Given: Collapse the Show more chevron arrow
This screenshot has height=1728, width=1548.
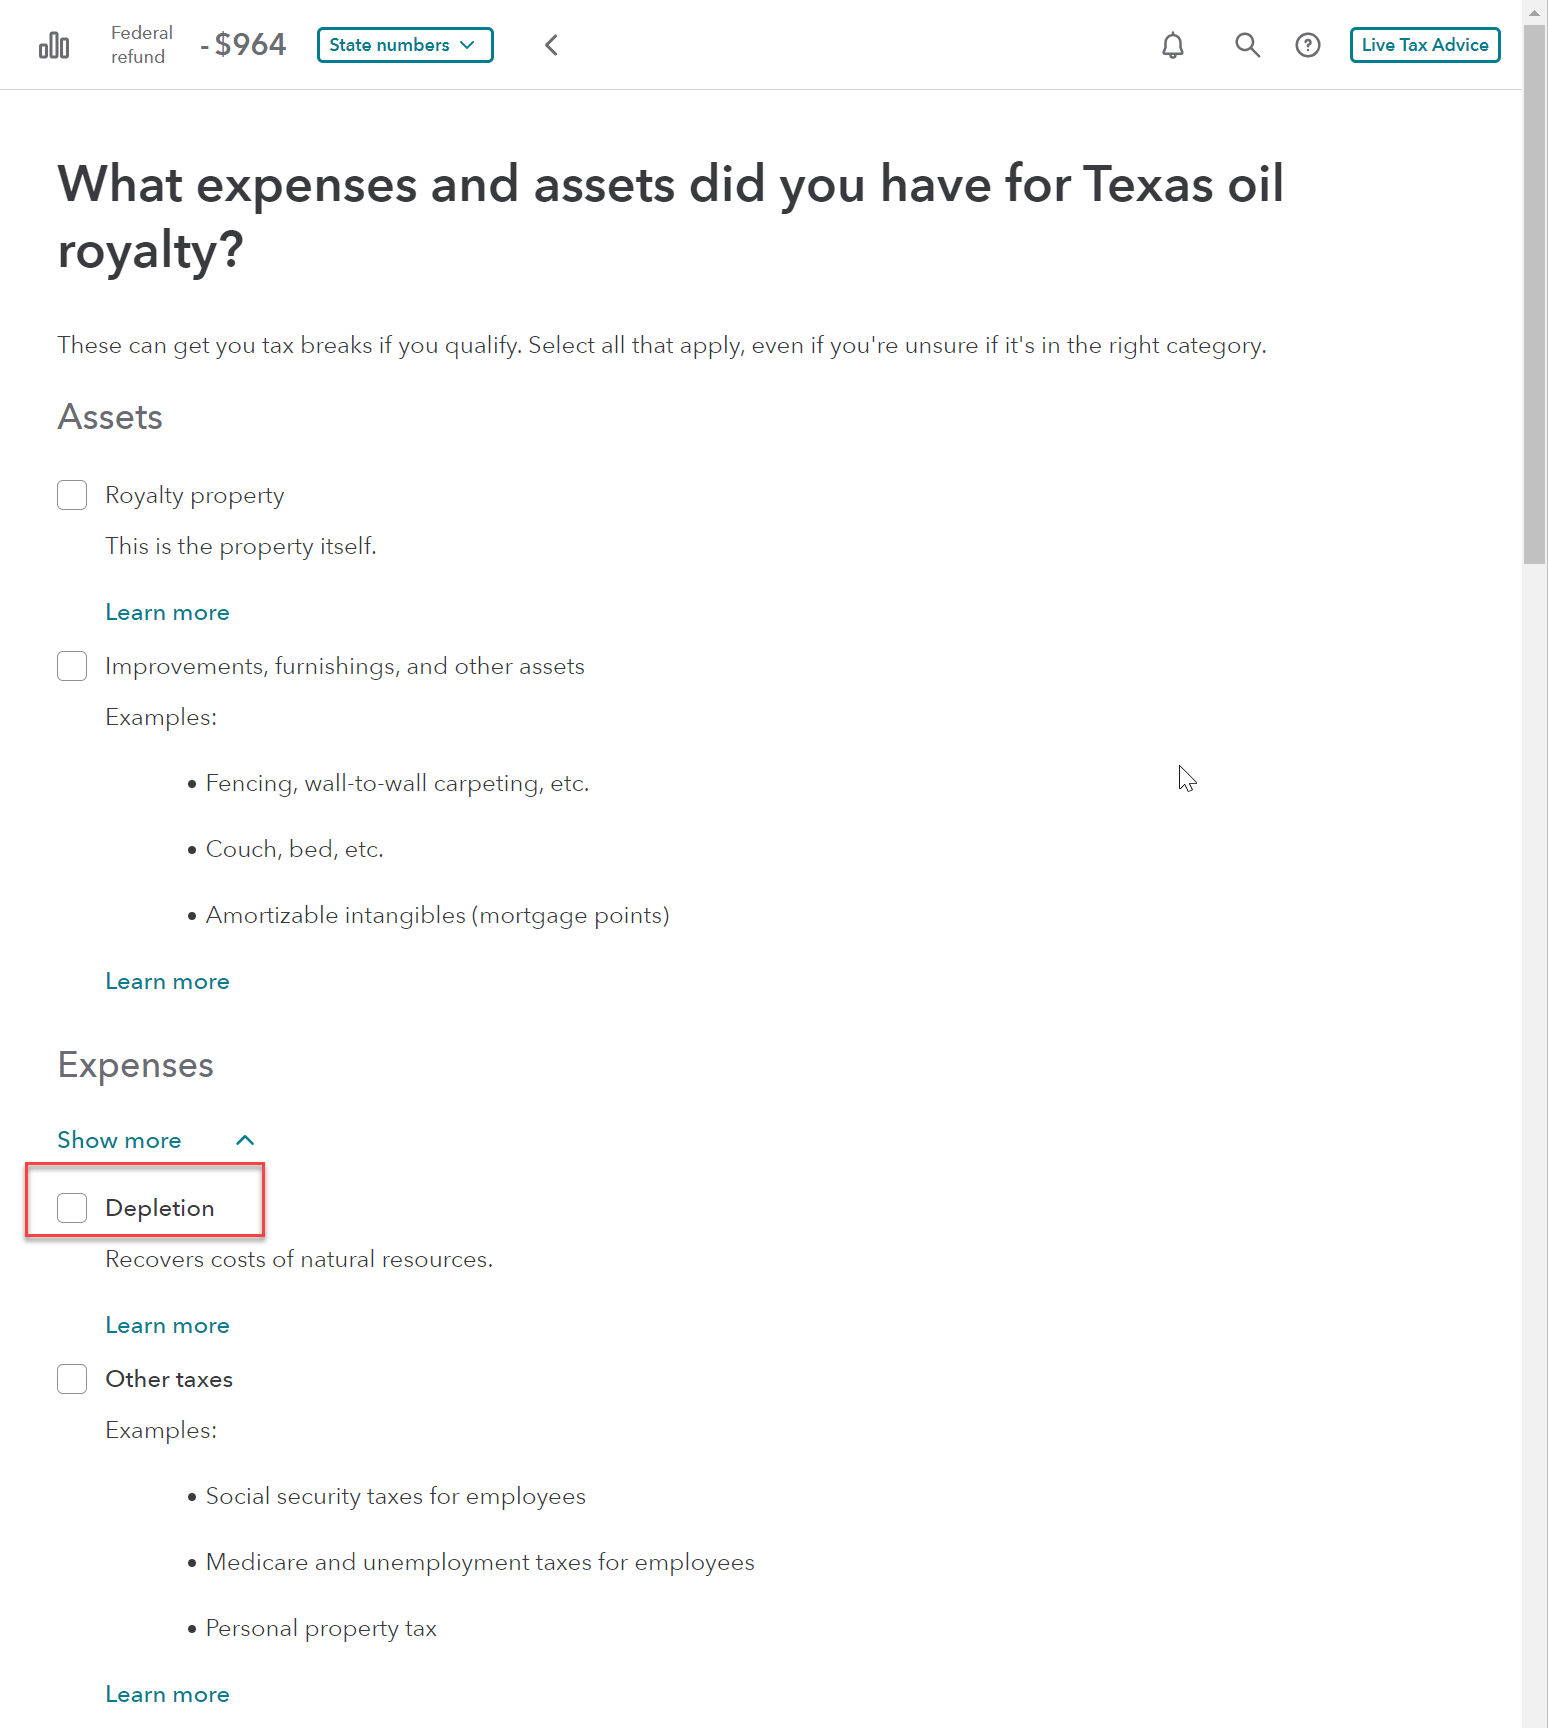Looking at the screenshot, I should [x=245, y=1140].
